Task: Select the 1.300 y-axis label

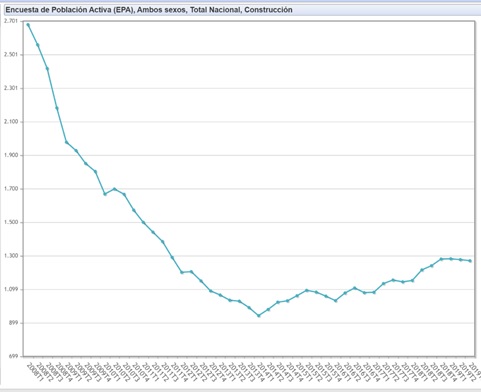Action: click(10, 256)
